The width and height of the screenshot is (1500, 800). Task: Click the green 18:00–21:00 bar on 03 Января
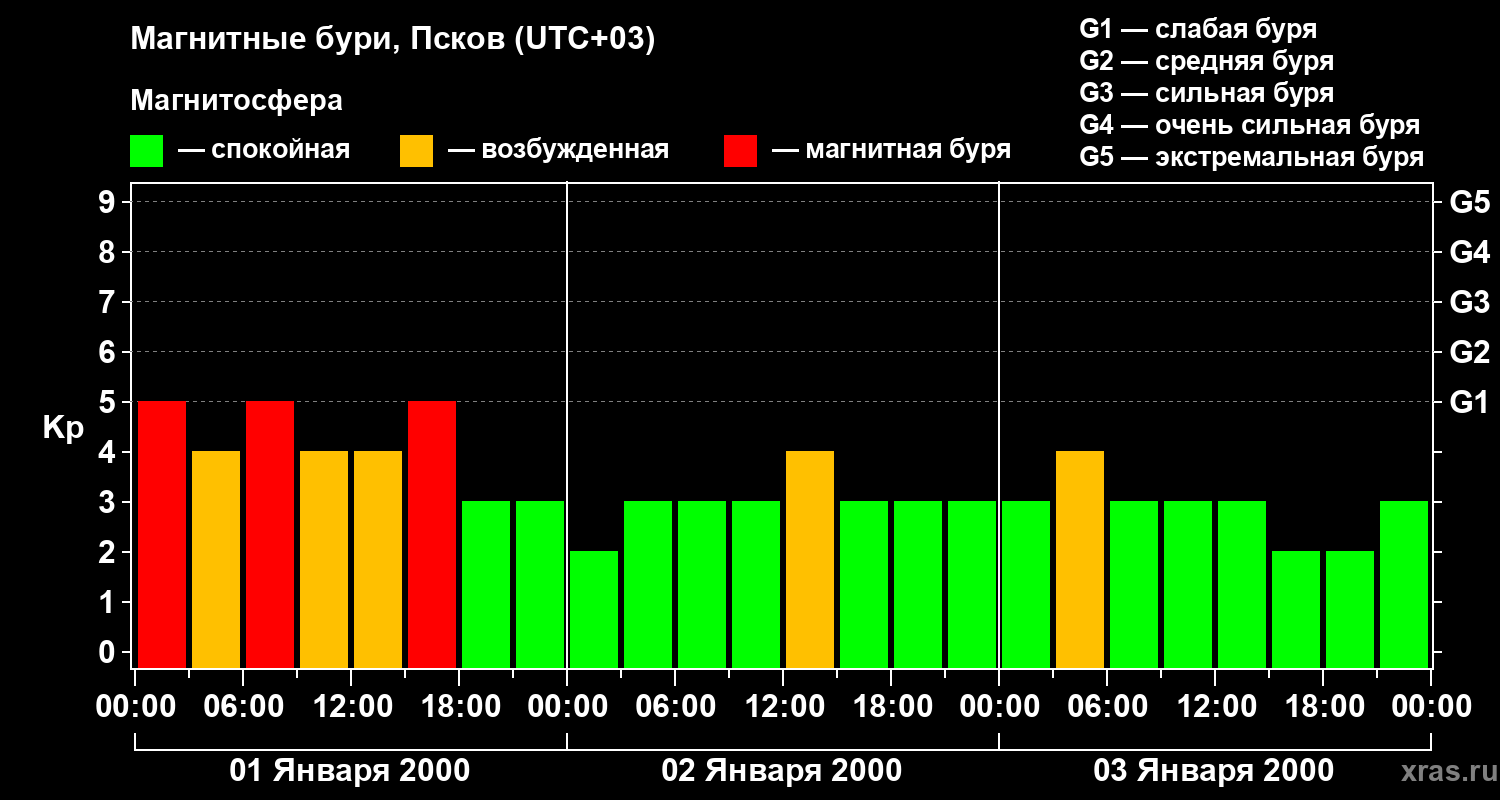point(1350,609)
